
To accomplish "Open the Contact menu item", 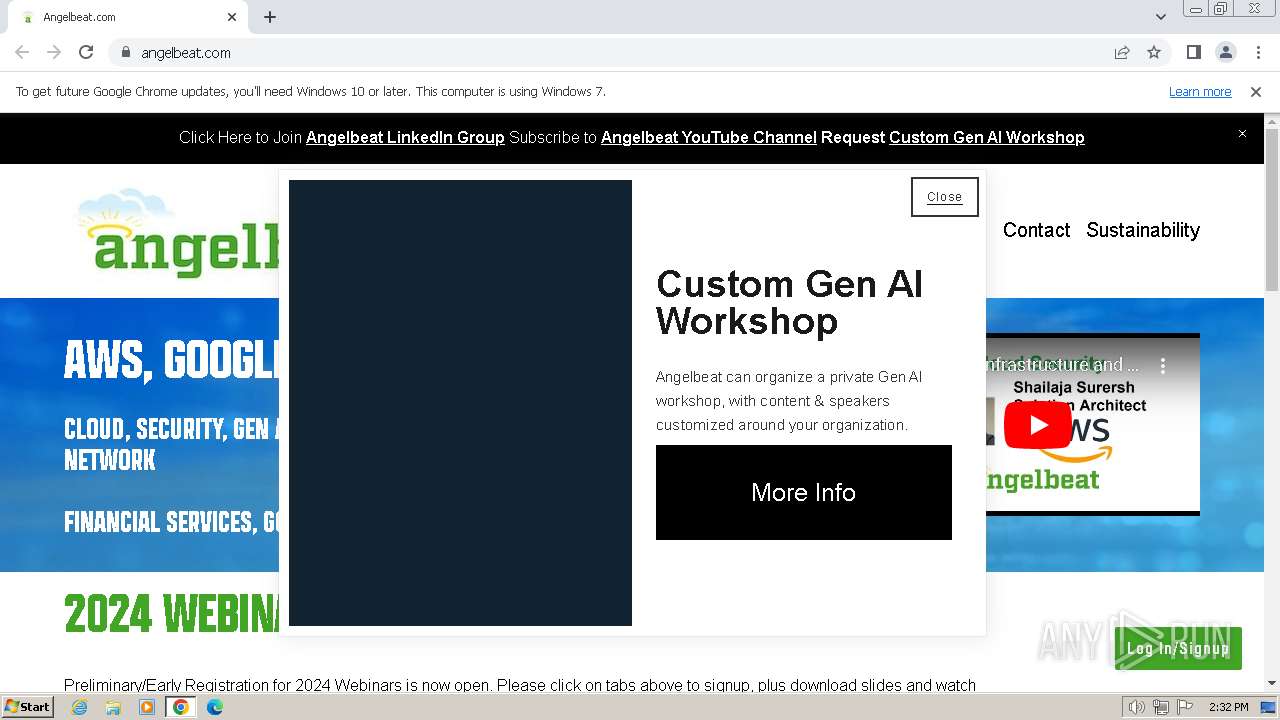I will point(1036,230).
